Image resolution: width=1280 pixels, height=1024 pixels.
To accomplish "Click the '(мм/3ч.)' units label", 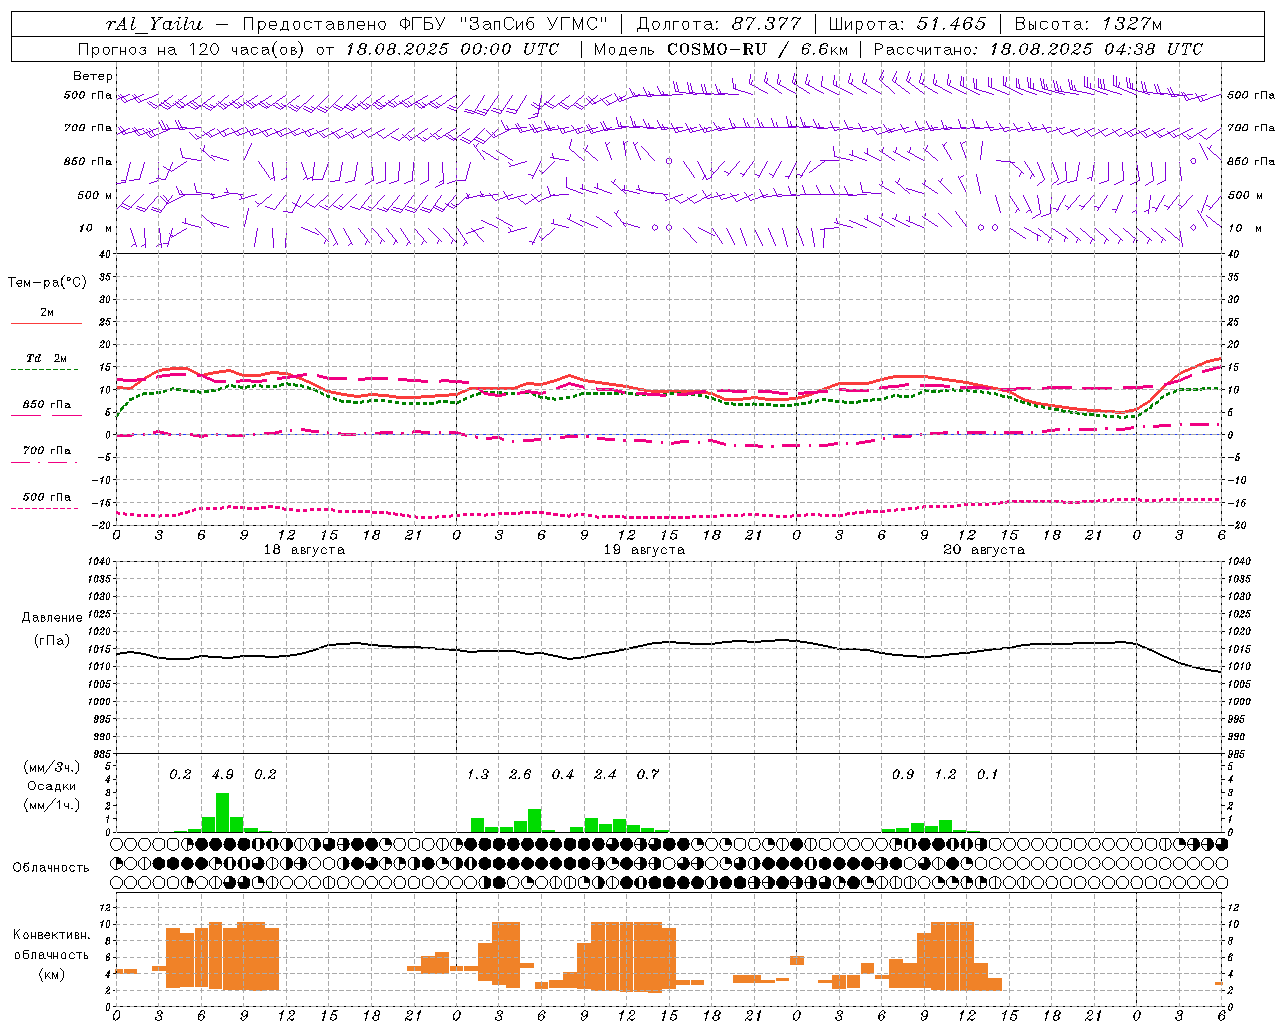I will coord(52,767).
